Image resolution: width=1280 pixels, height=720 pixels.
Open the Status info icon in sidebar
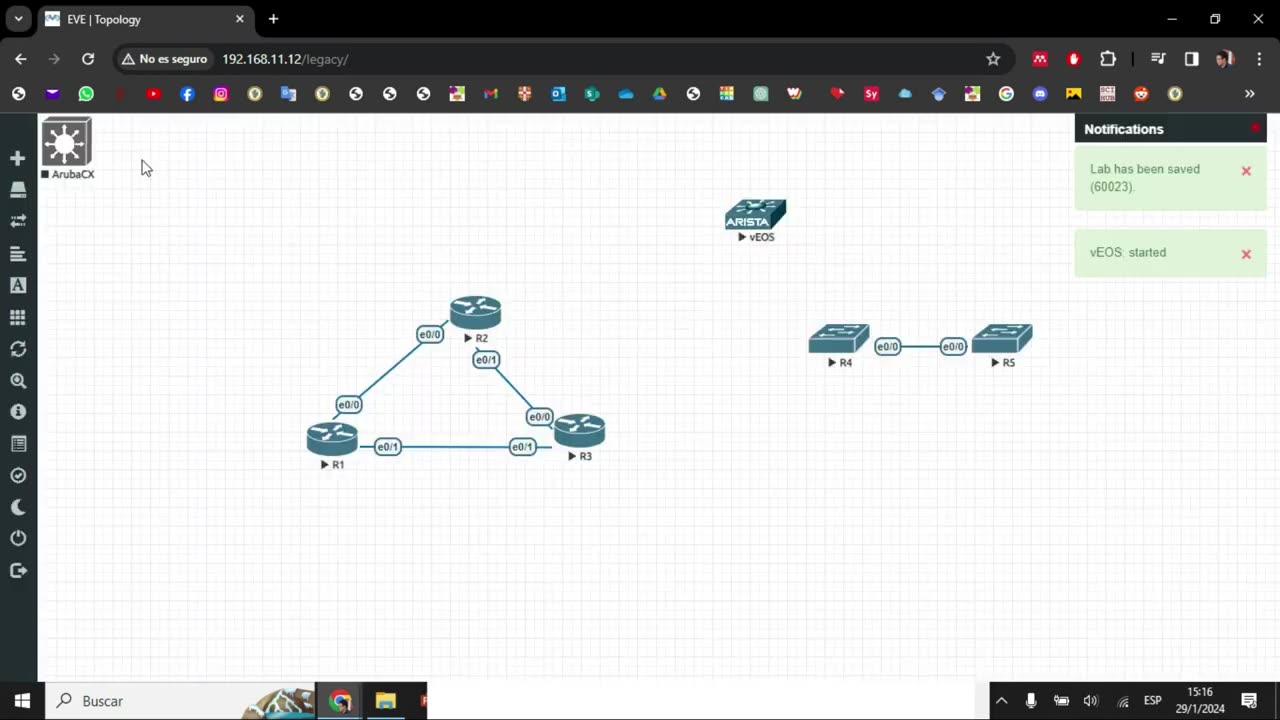coord(17,412)
